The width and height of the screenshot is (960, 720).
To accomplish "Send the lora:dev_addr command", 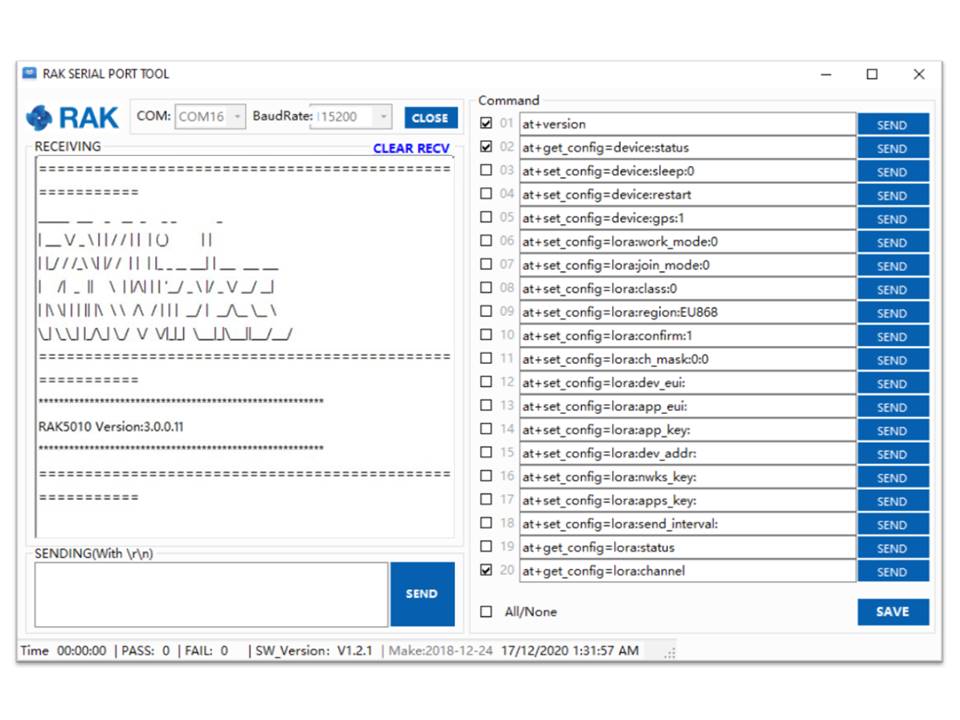I will 893,454.
